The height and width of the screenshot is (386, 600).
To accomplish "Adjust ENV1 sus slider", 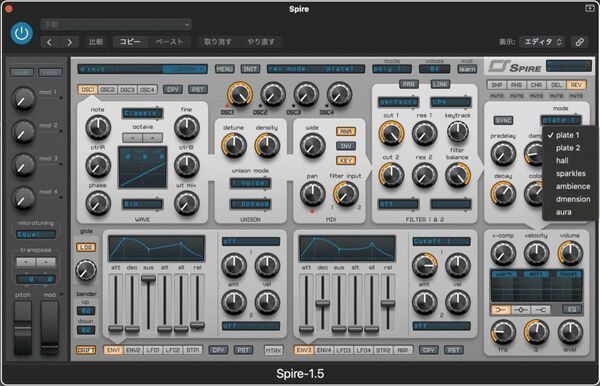I will pos(148,278).
